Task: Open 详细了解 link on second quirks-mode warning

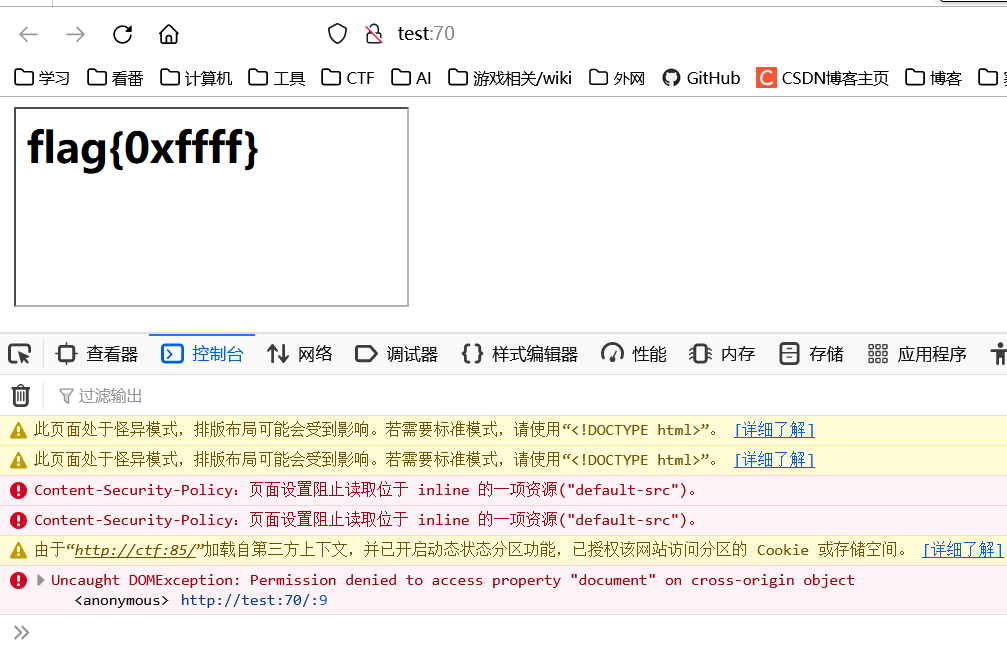Action: [x=775, y=460]
